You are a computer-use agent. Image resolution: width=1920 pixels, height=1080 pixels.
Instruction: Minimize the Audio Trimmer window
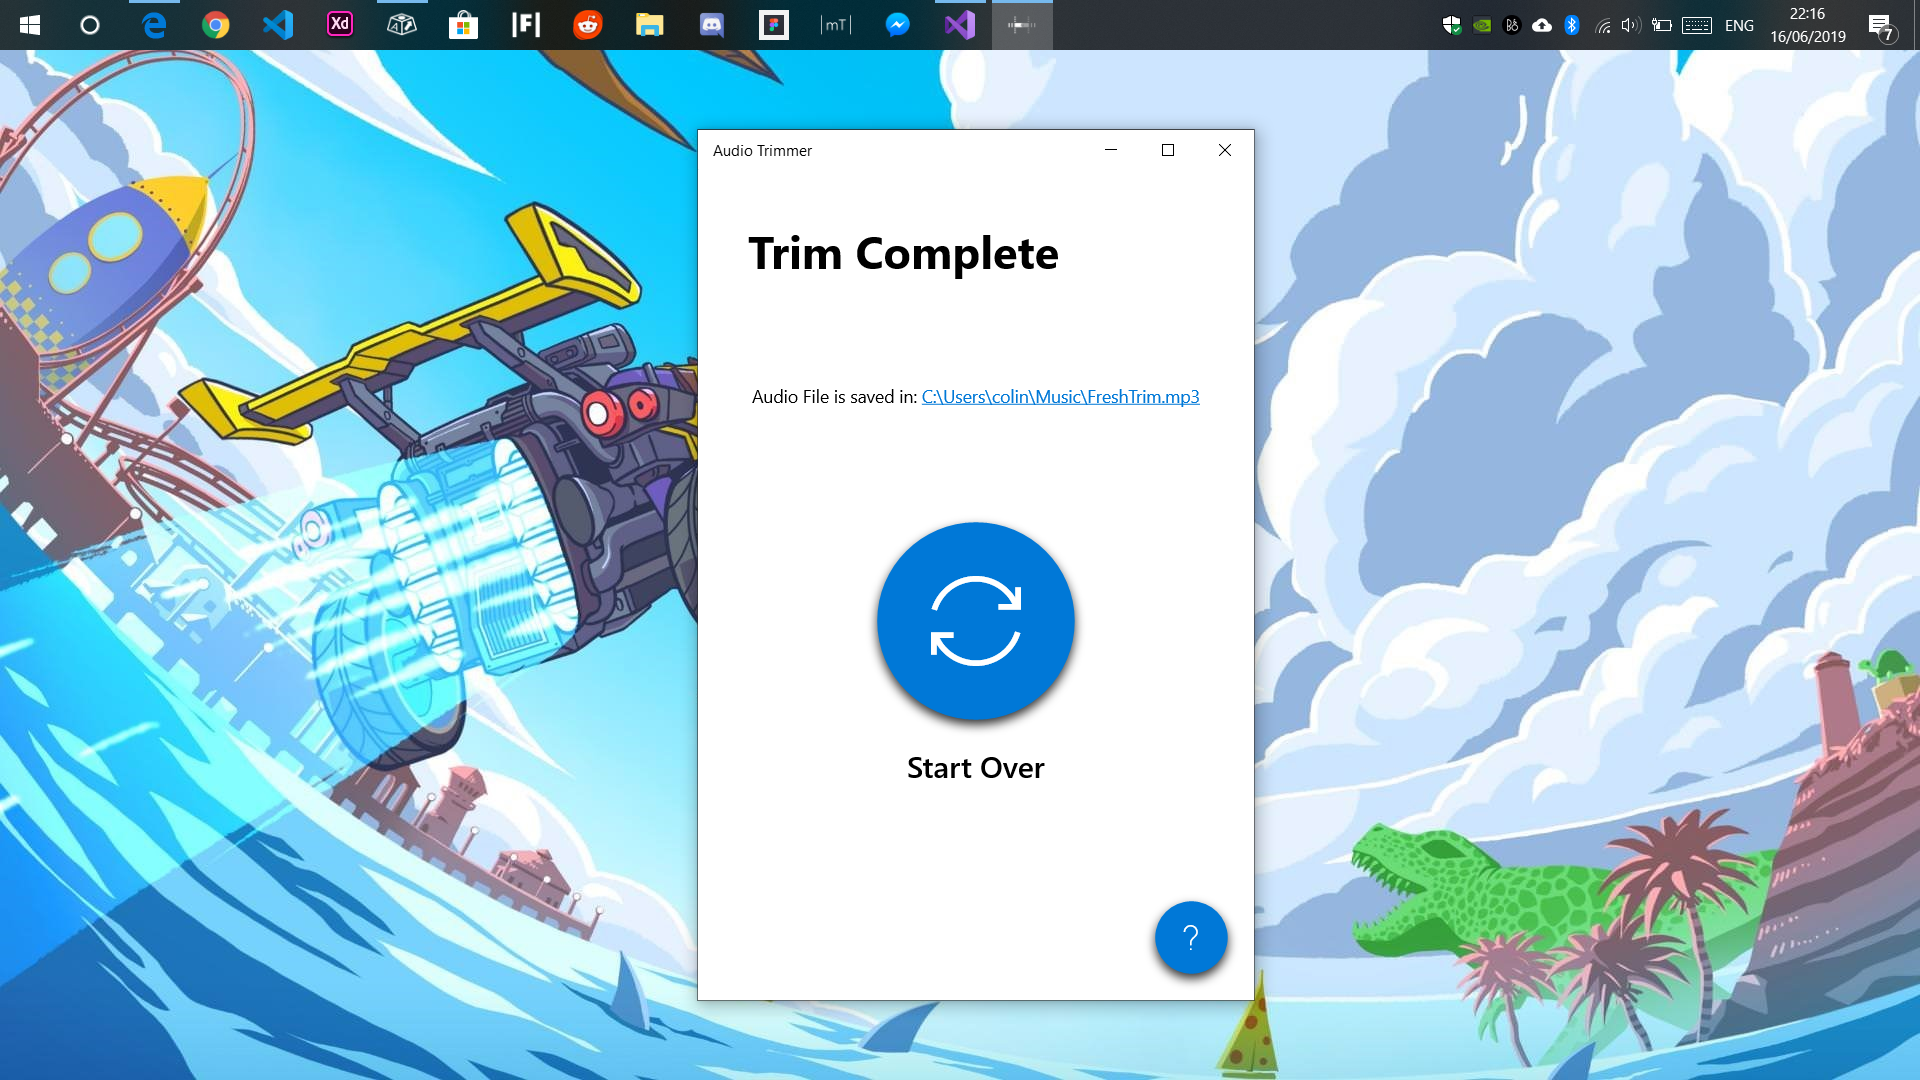(x=1110, y=150)
